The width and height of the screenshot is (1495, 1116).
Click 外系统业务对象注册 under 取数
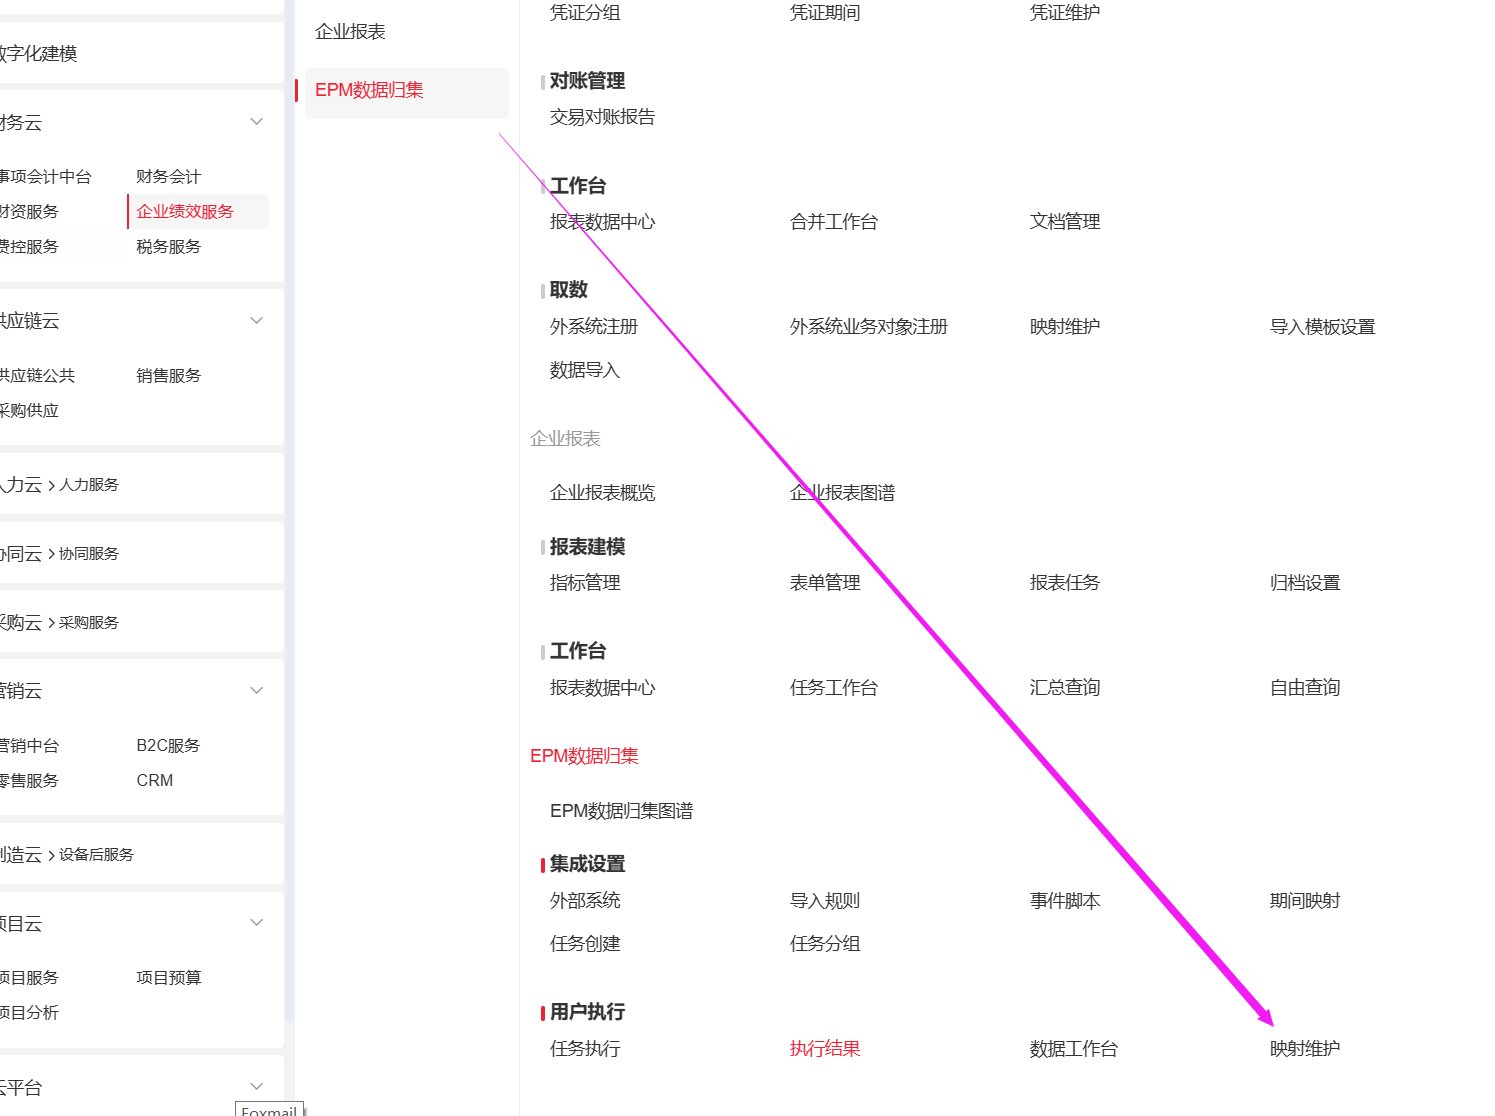tap(868, 327)
